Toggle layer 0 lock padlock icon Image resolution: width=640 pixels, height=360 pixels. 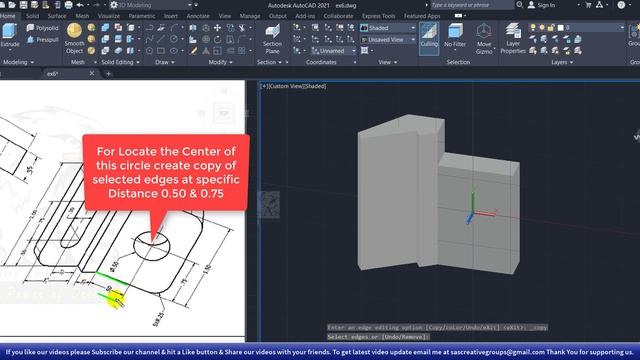551,27
